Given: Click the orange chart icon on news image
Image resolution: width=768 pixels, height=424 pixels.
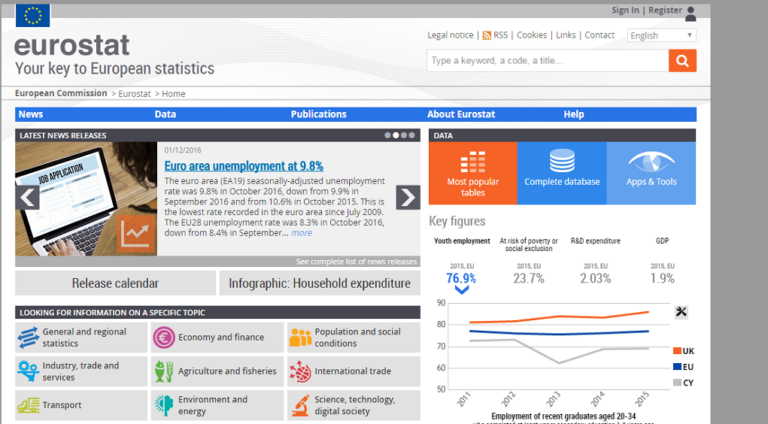Looking at the screenshot, I should (136, 234).
